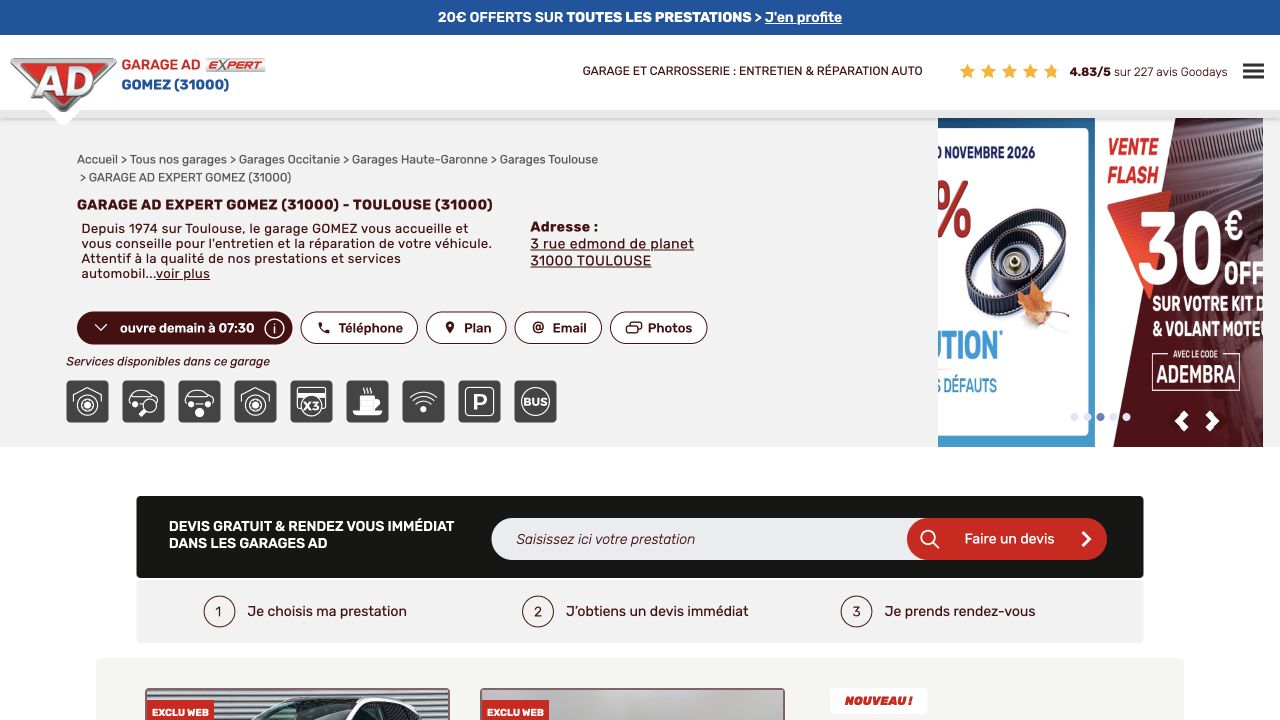This screenshot has height=720, width=1280.
Task: Click the five-star rating icons
Action: click(x=1009, y=72)
